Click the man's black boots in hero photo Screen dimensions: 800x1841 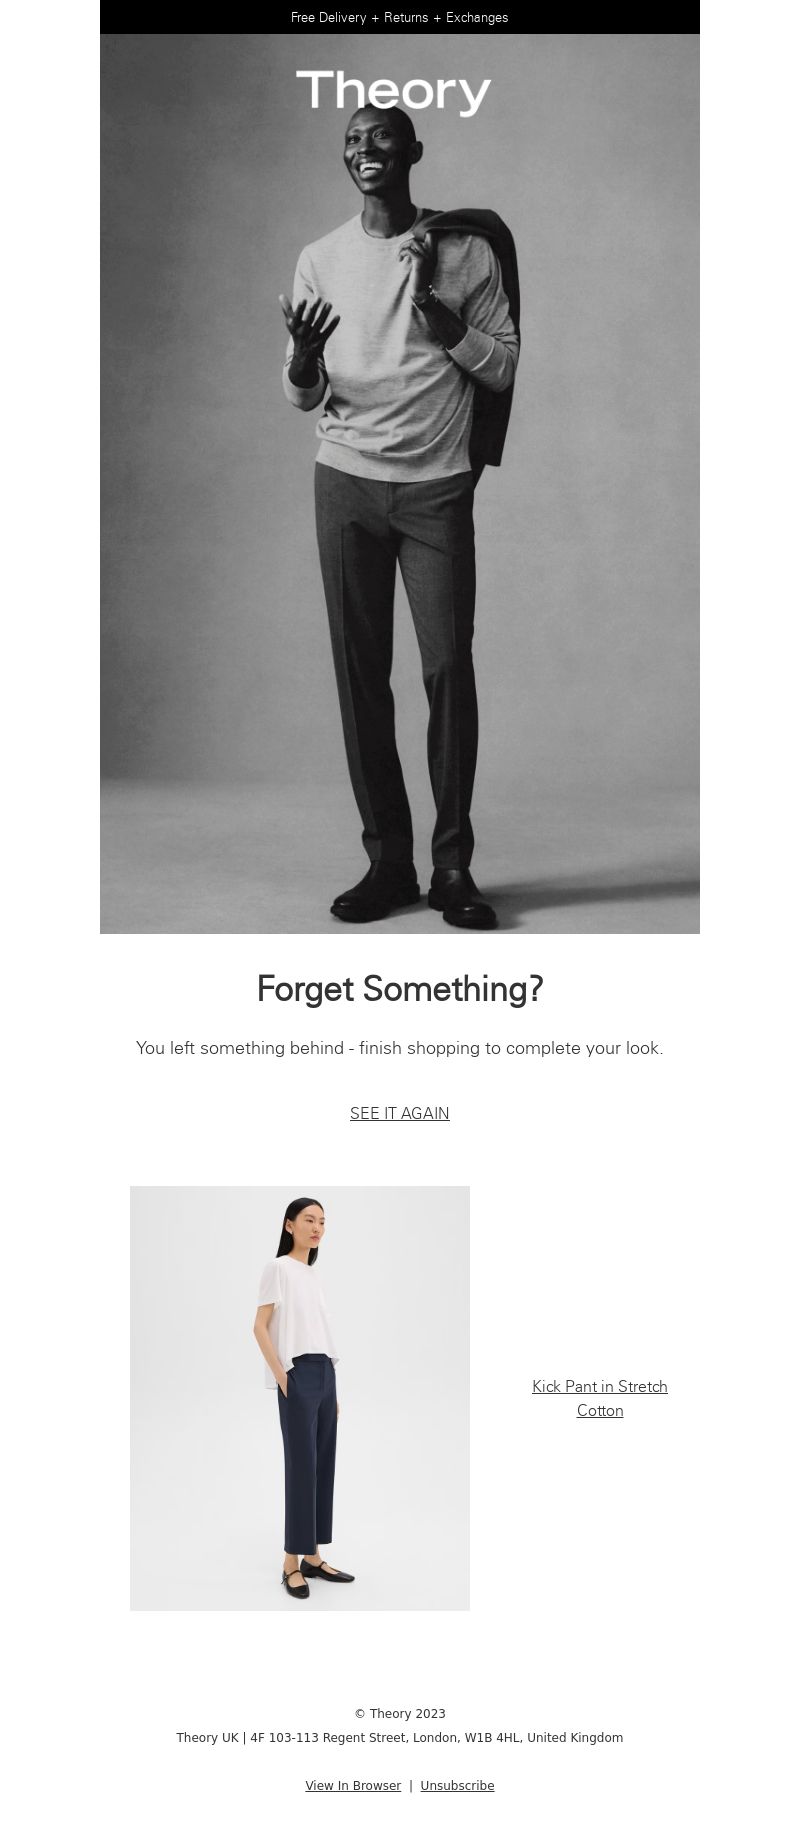pyautogui.click(x=418, y=892)
